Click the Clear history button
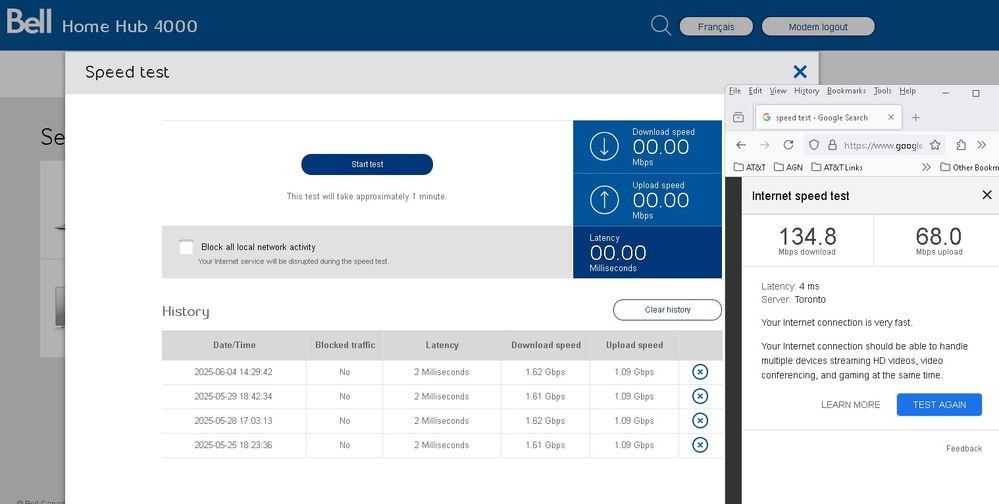 click(x=667, y=310)
